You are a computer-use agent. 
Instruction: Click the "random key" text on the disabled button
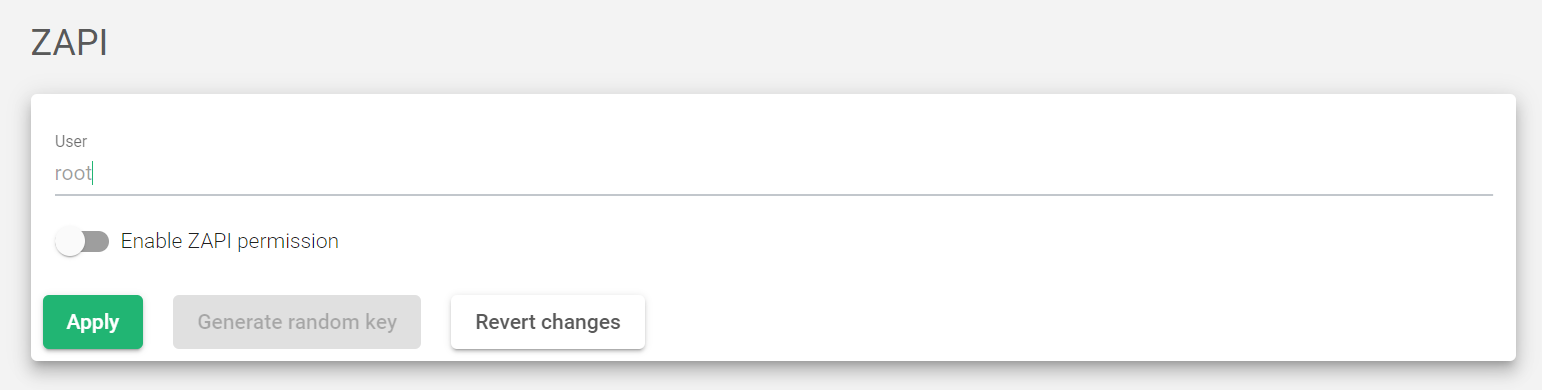[x=349, y=322]
